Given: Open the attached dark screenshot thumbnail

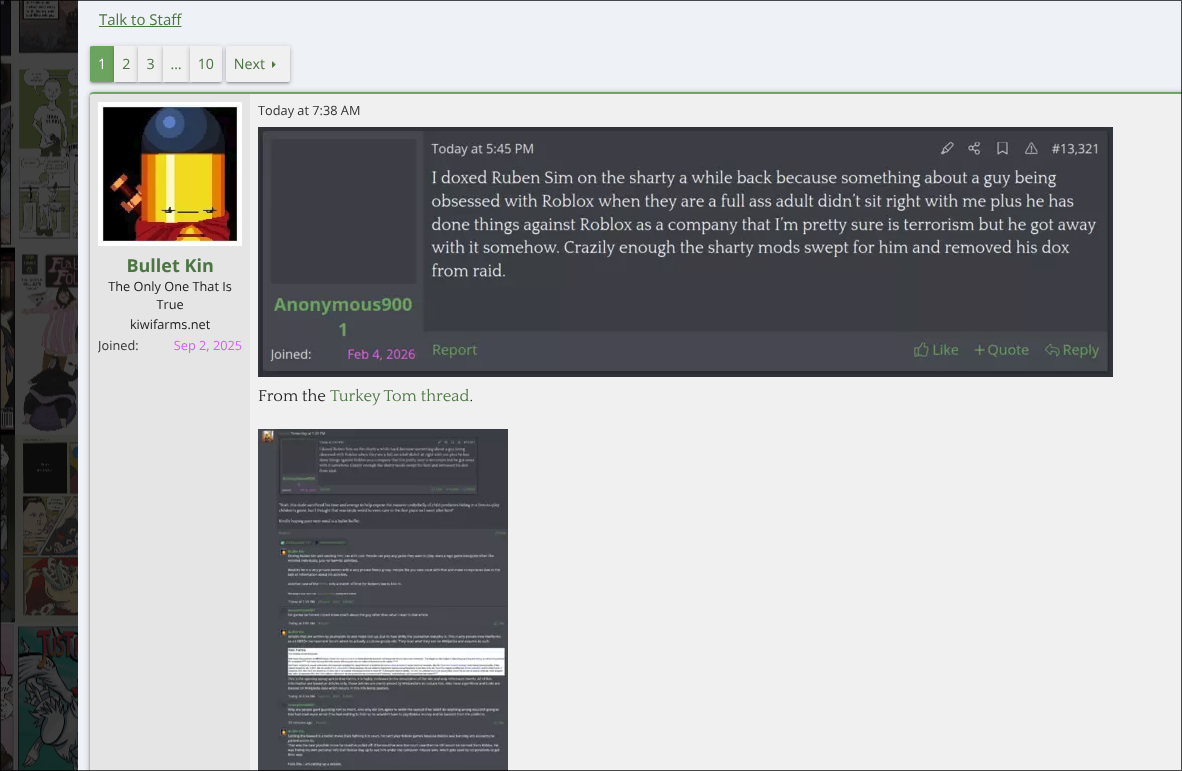Looking at the screenshot, I should pyautogui.click(x=383, y=600).
